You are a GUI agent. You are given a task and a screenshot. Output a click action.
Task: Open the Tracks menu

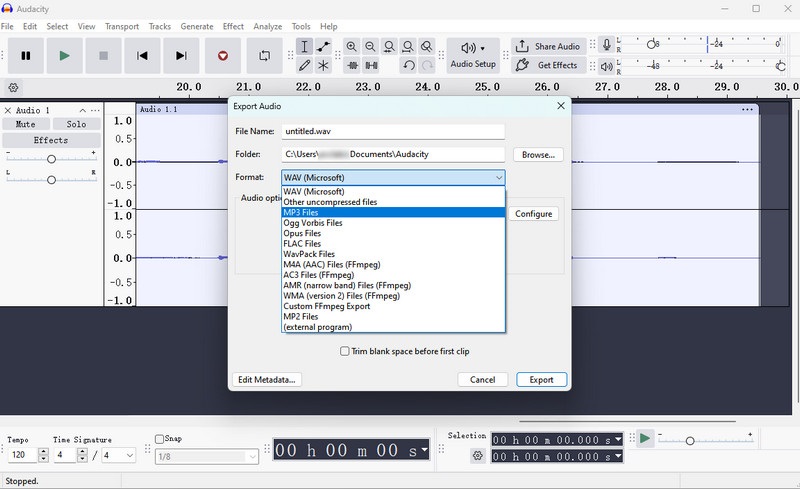(160, 27)
